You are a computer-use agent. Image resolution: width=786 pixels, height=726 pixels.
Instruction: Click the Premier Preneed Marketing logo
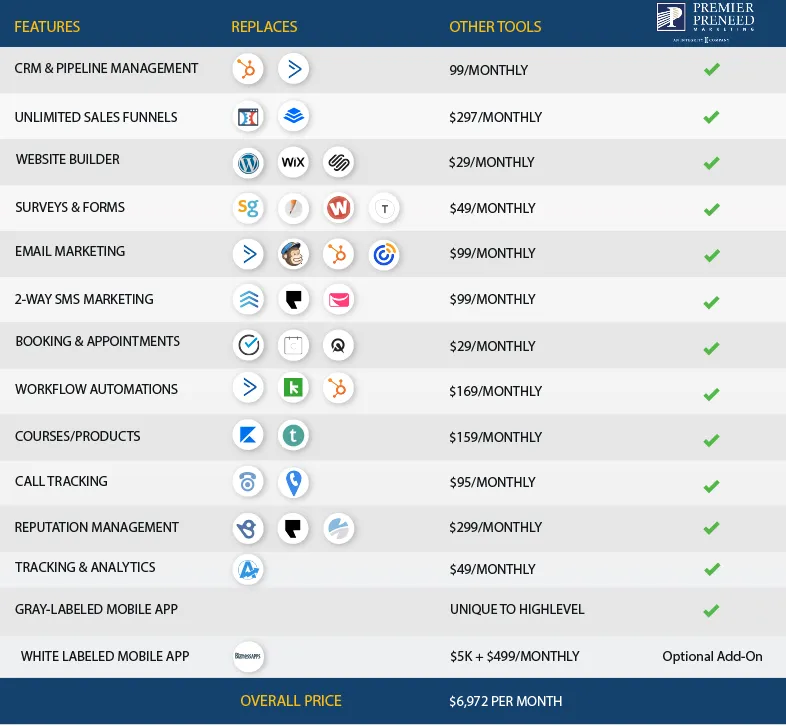(706, 23)
